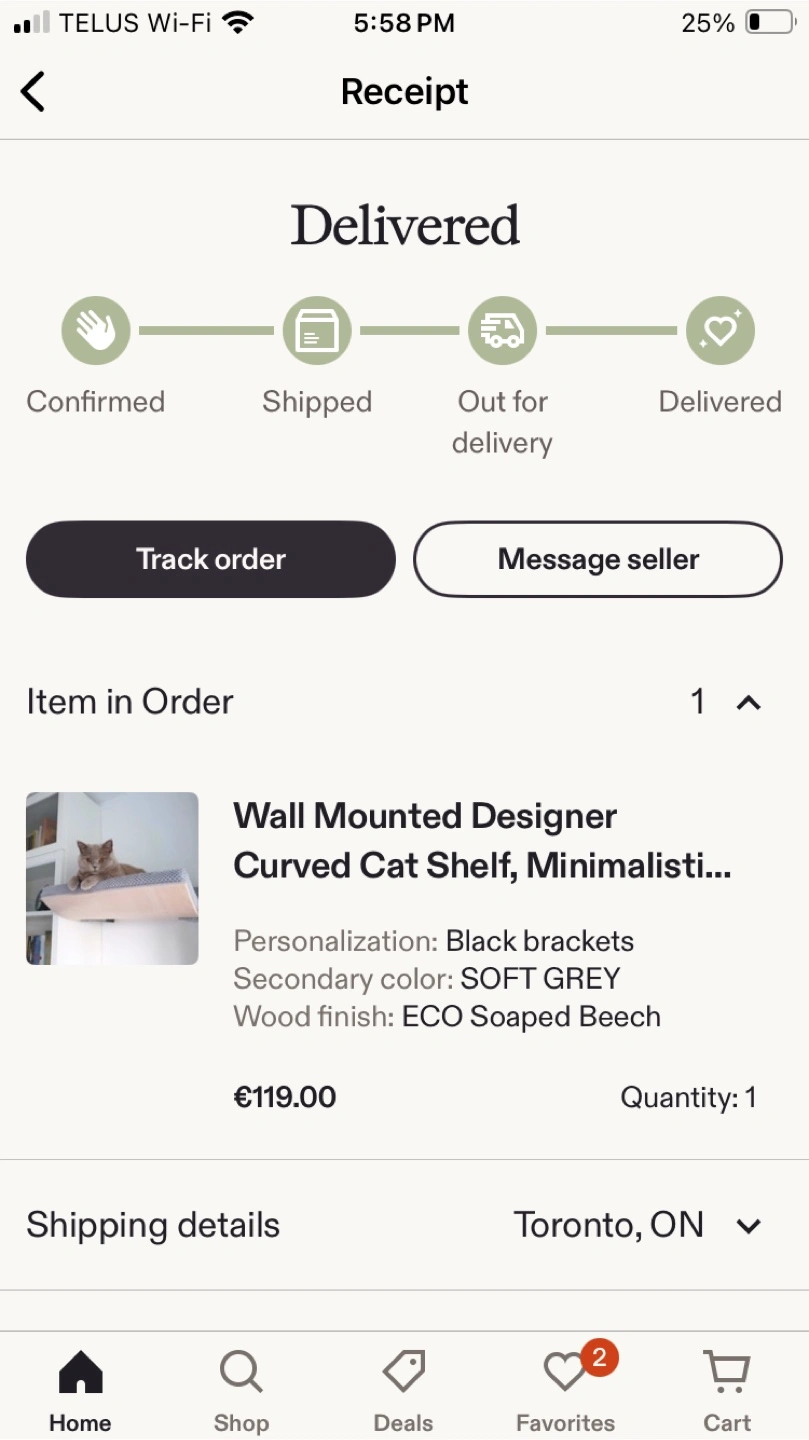Tap the Delivered heart icon

[x=720, y=331]
